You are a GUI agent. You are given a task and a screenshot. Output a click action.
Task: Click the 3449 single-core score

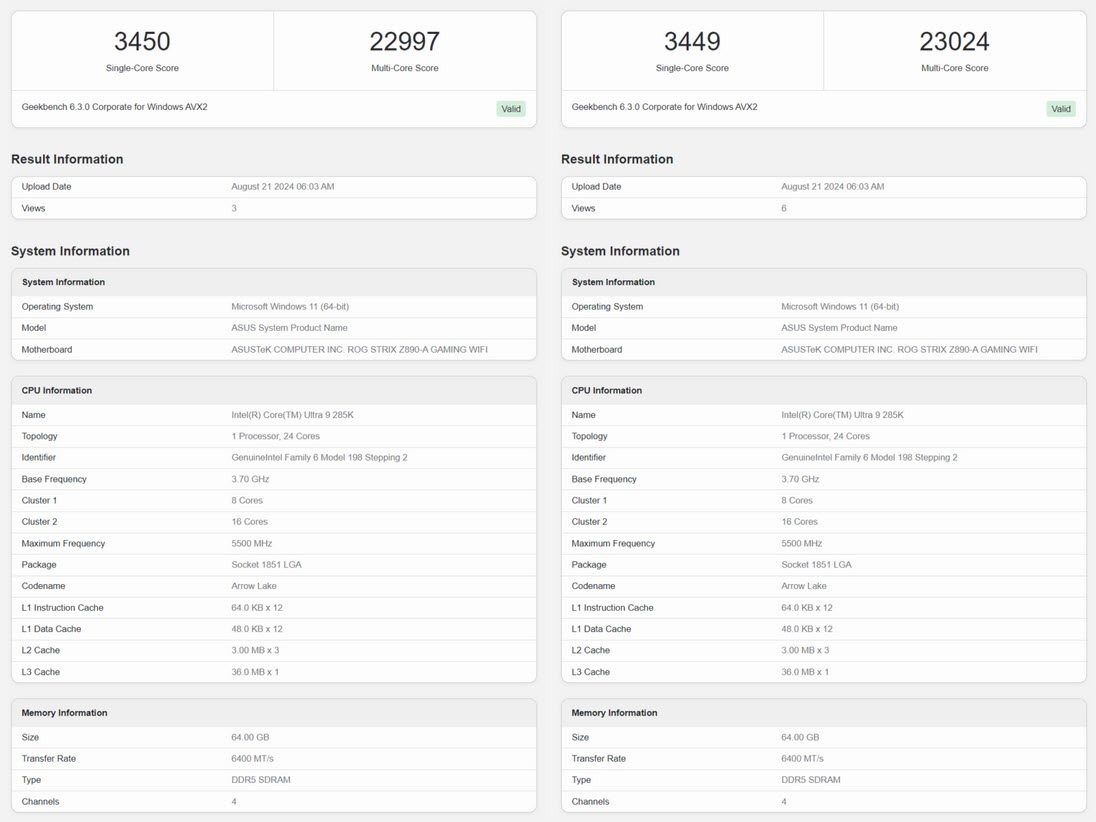click(692, 42)
